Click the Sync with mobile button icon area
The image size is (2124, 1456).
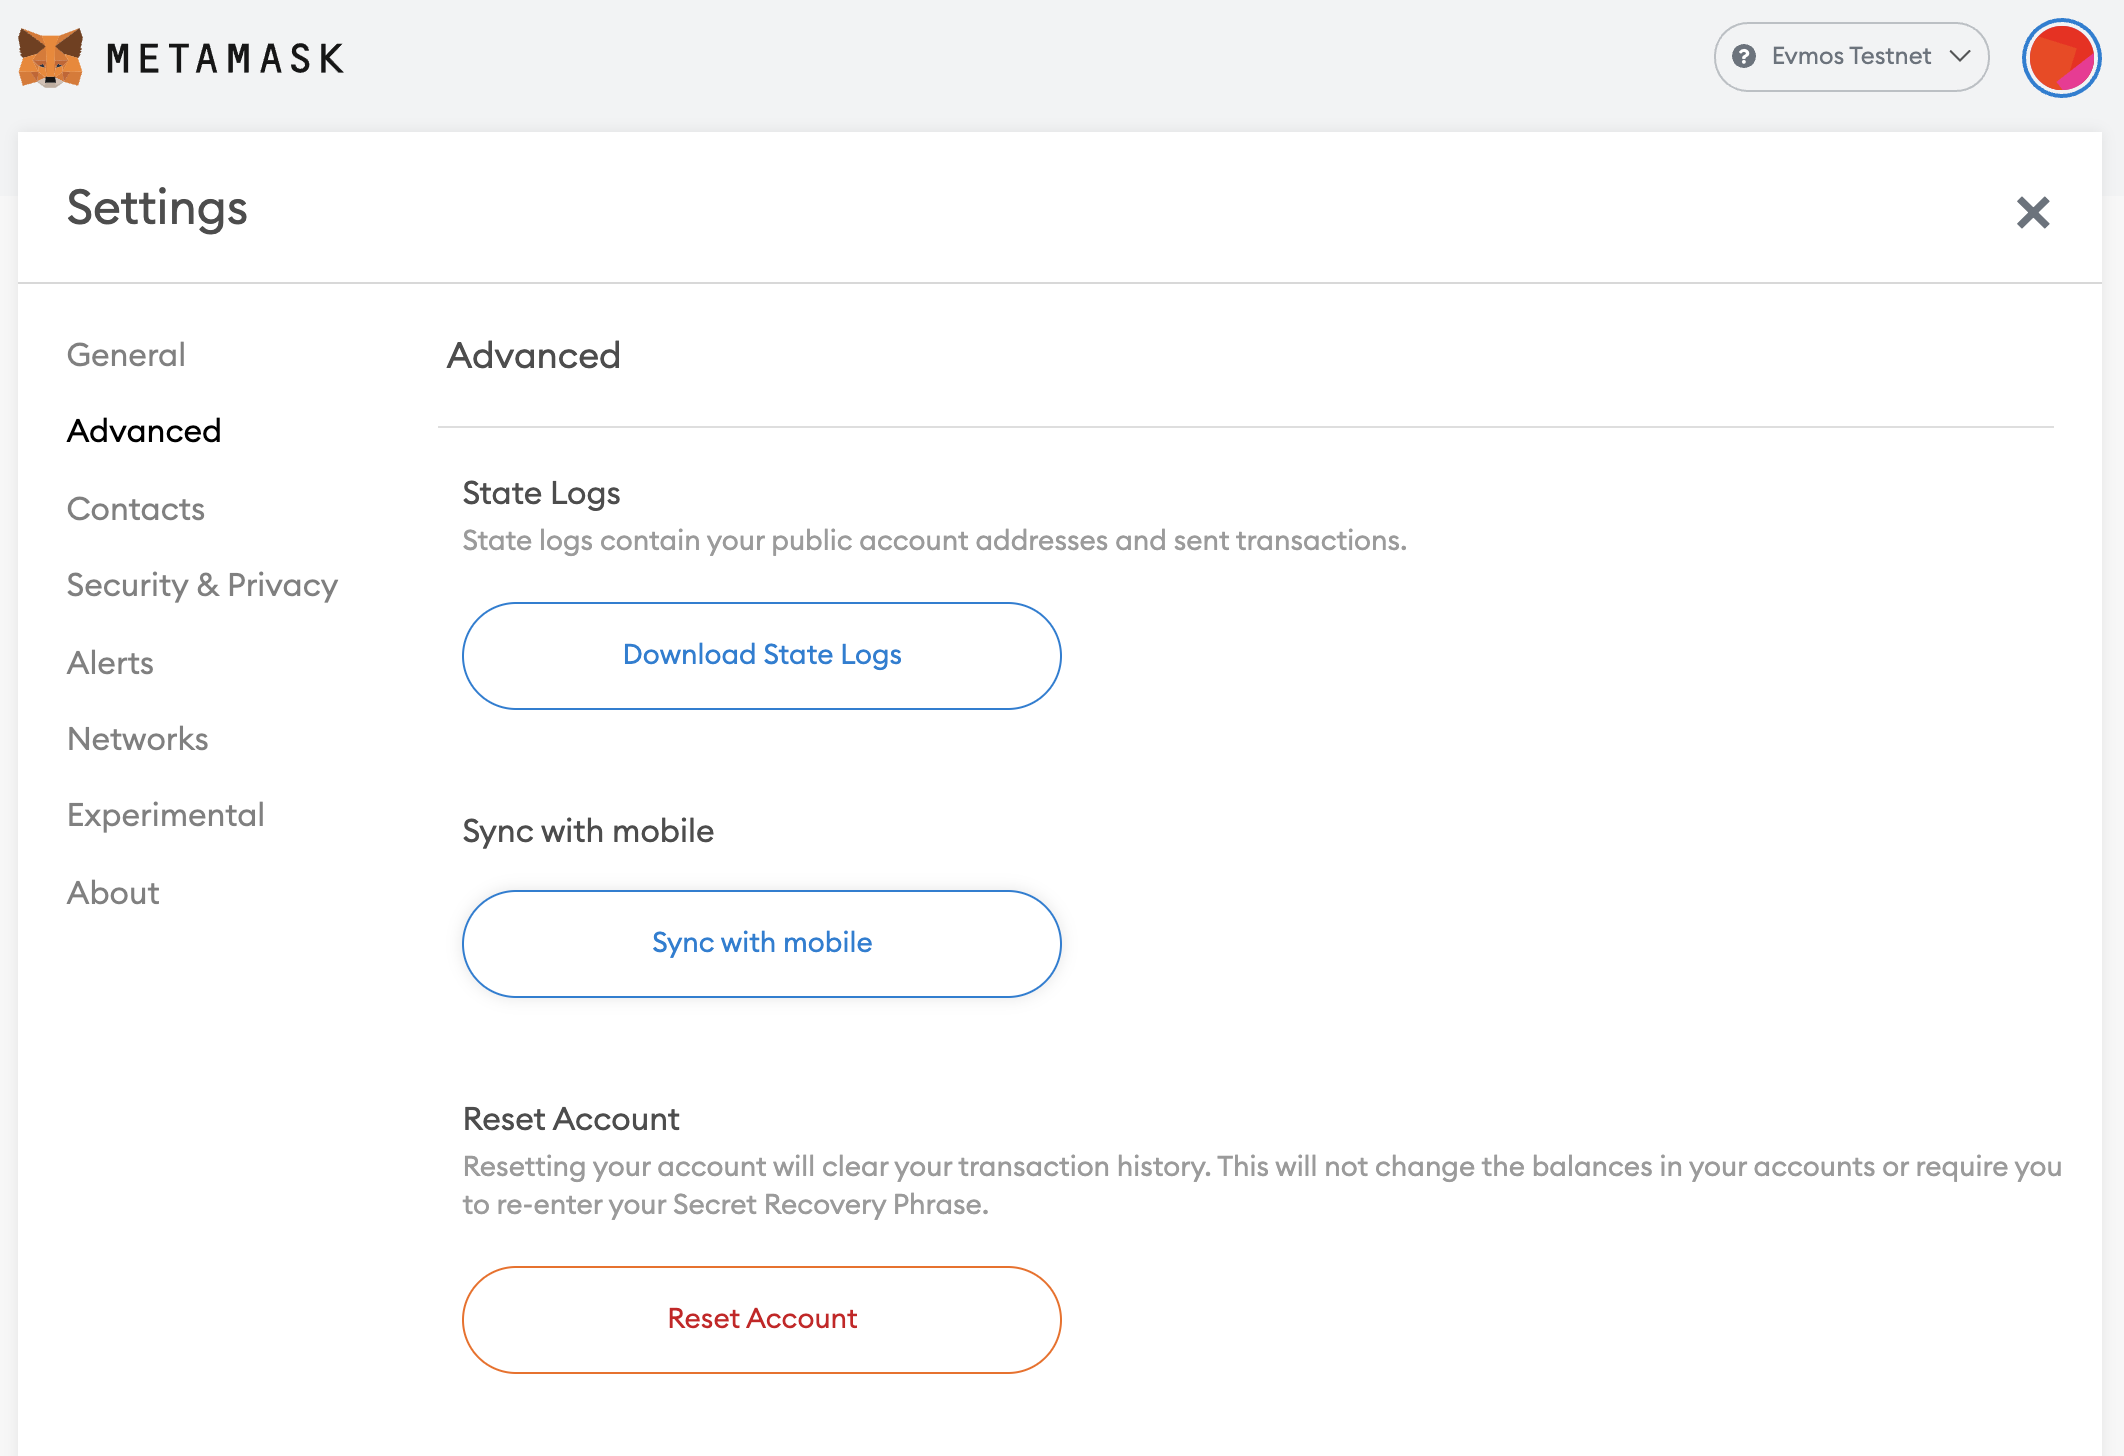[x=762, y=943]
